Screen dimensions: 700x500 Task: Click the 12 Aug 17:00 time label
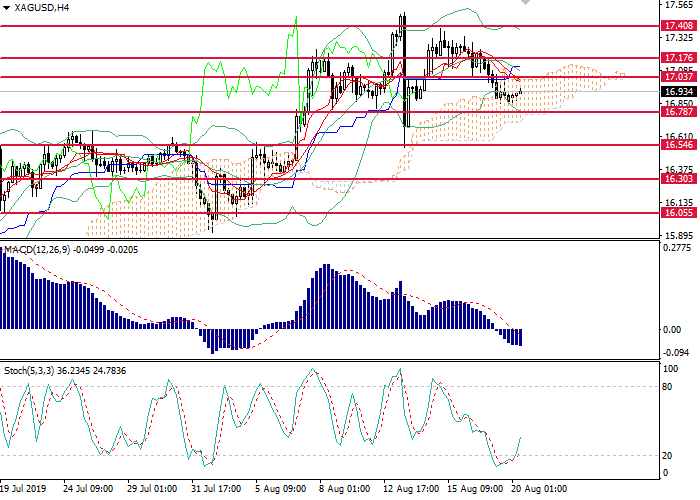click(x=410, y=491)
